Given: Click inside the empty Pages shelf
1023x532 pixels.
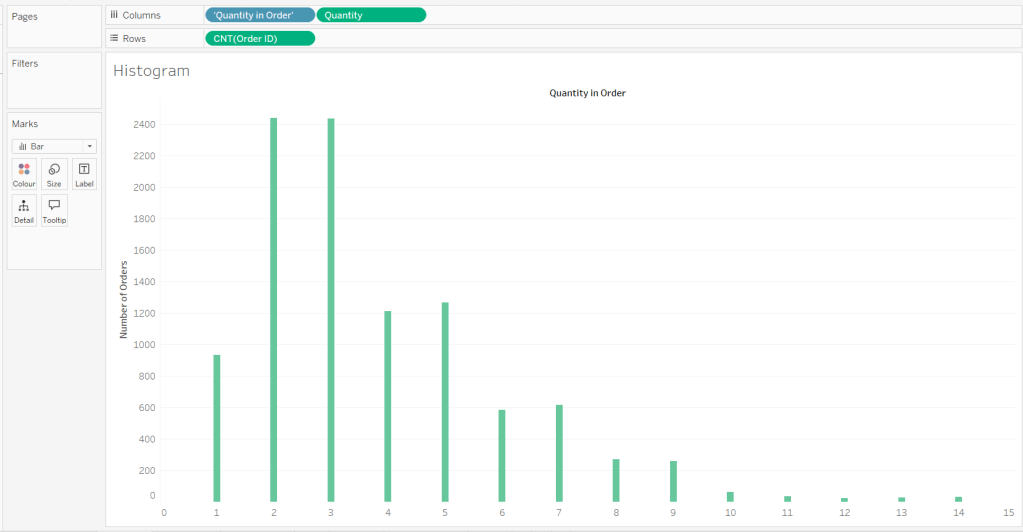Looking at the screenshot, I should coord(54,32).
